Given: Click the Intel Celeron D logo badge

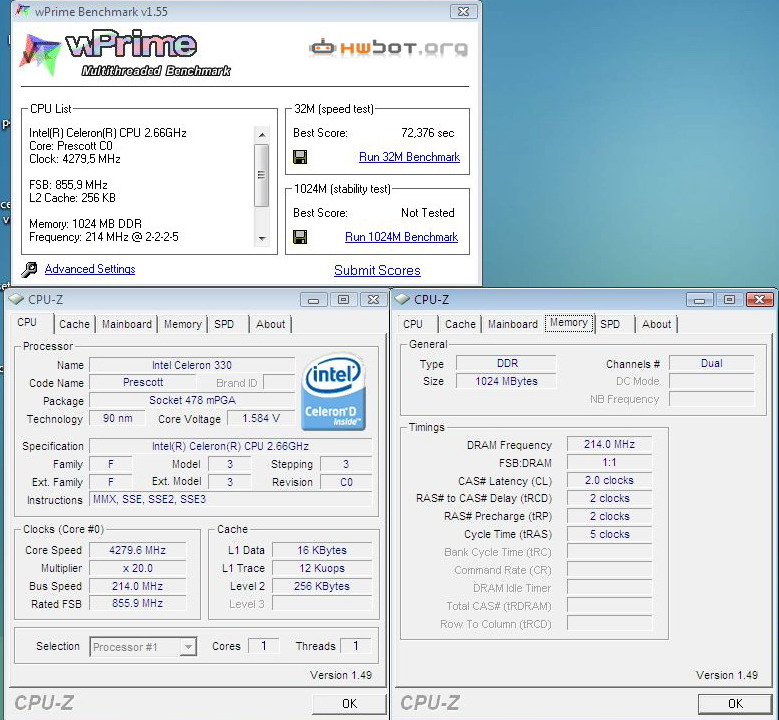Looking at the screenshot, I should click(x=333, y=391).
